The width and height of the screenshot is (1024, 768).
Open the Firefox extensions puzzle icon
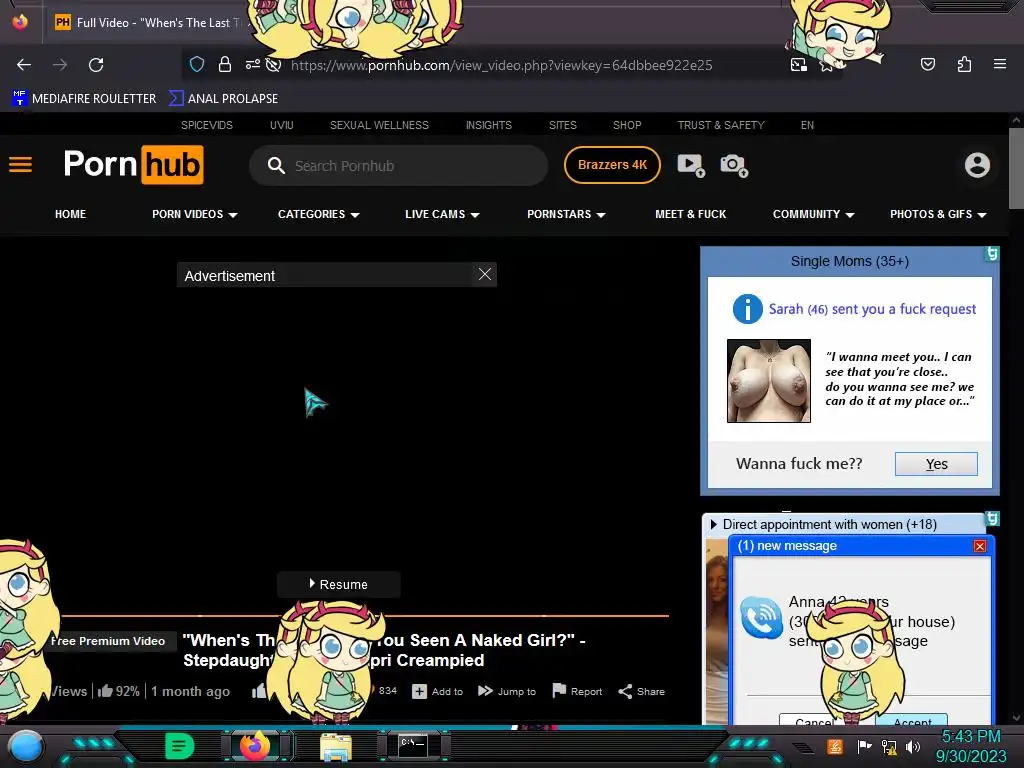coord(964,64)
